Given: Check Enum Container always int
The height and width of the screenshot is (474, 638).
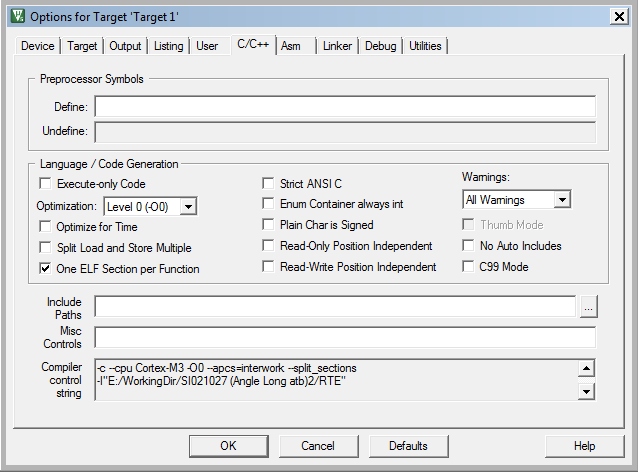Looking at the screenshot, I should tap(268, 203).
